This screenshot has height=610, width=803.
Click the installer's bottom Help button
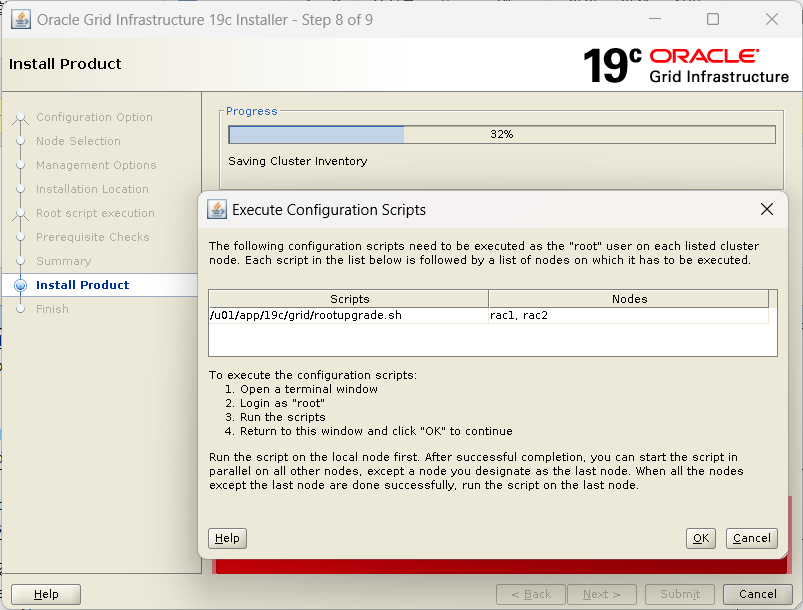coord(46,594)
